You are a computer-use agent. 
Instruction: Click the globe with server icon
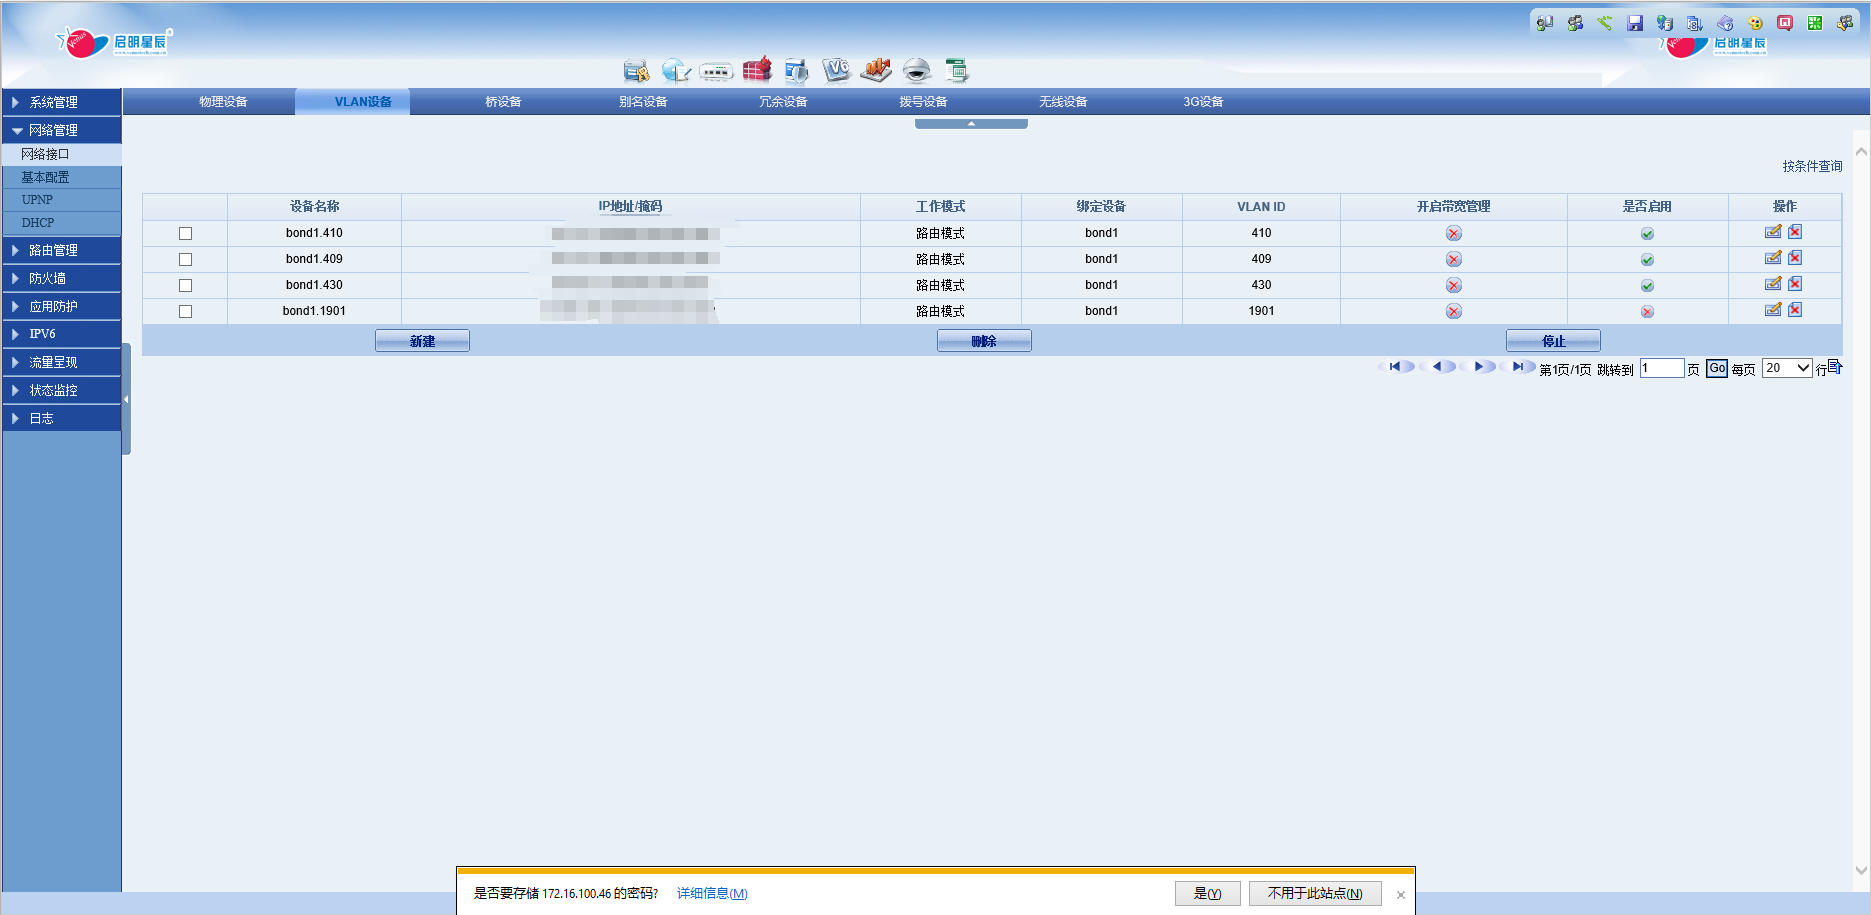pyautogui.click(x=1665, y=23)
